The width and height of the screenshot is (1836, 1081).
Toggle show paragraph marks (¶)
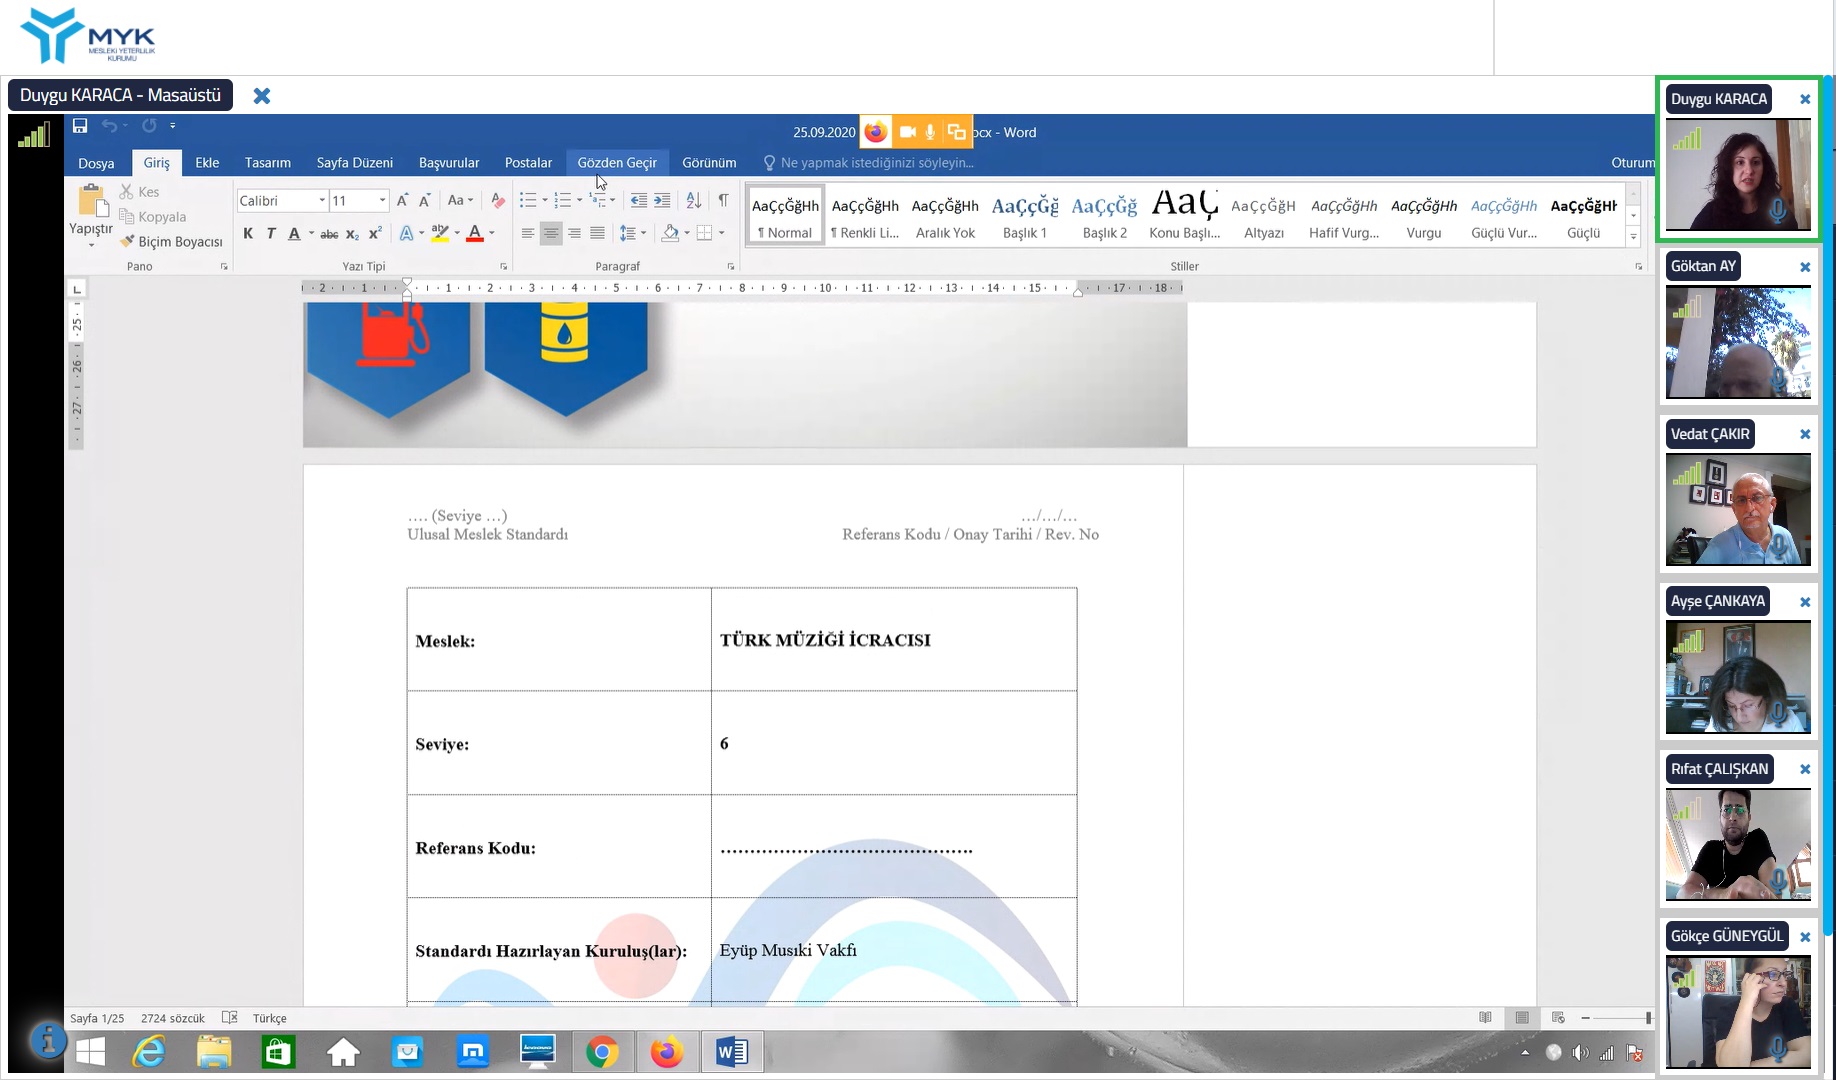click(x=723, y=201)
